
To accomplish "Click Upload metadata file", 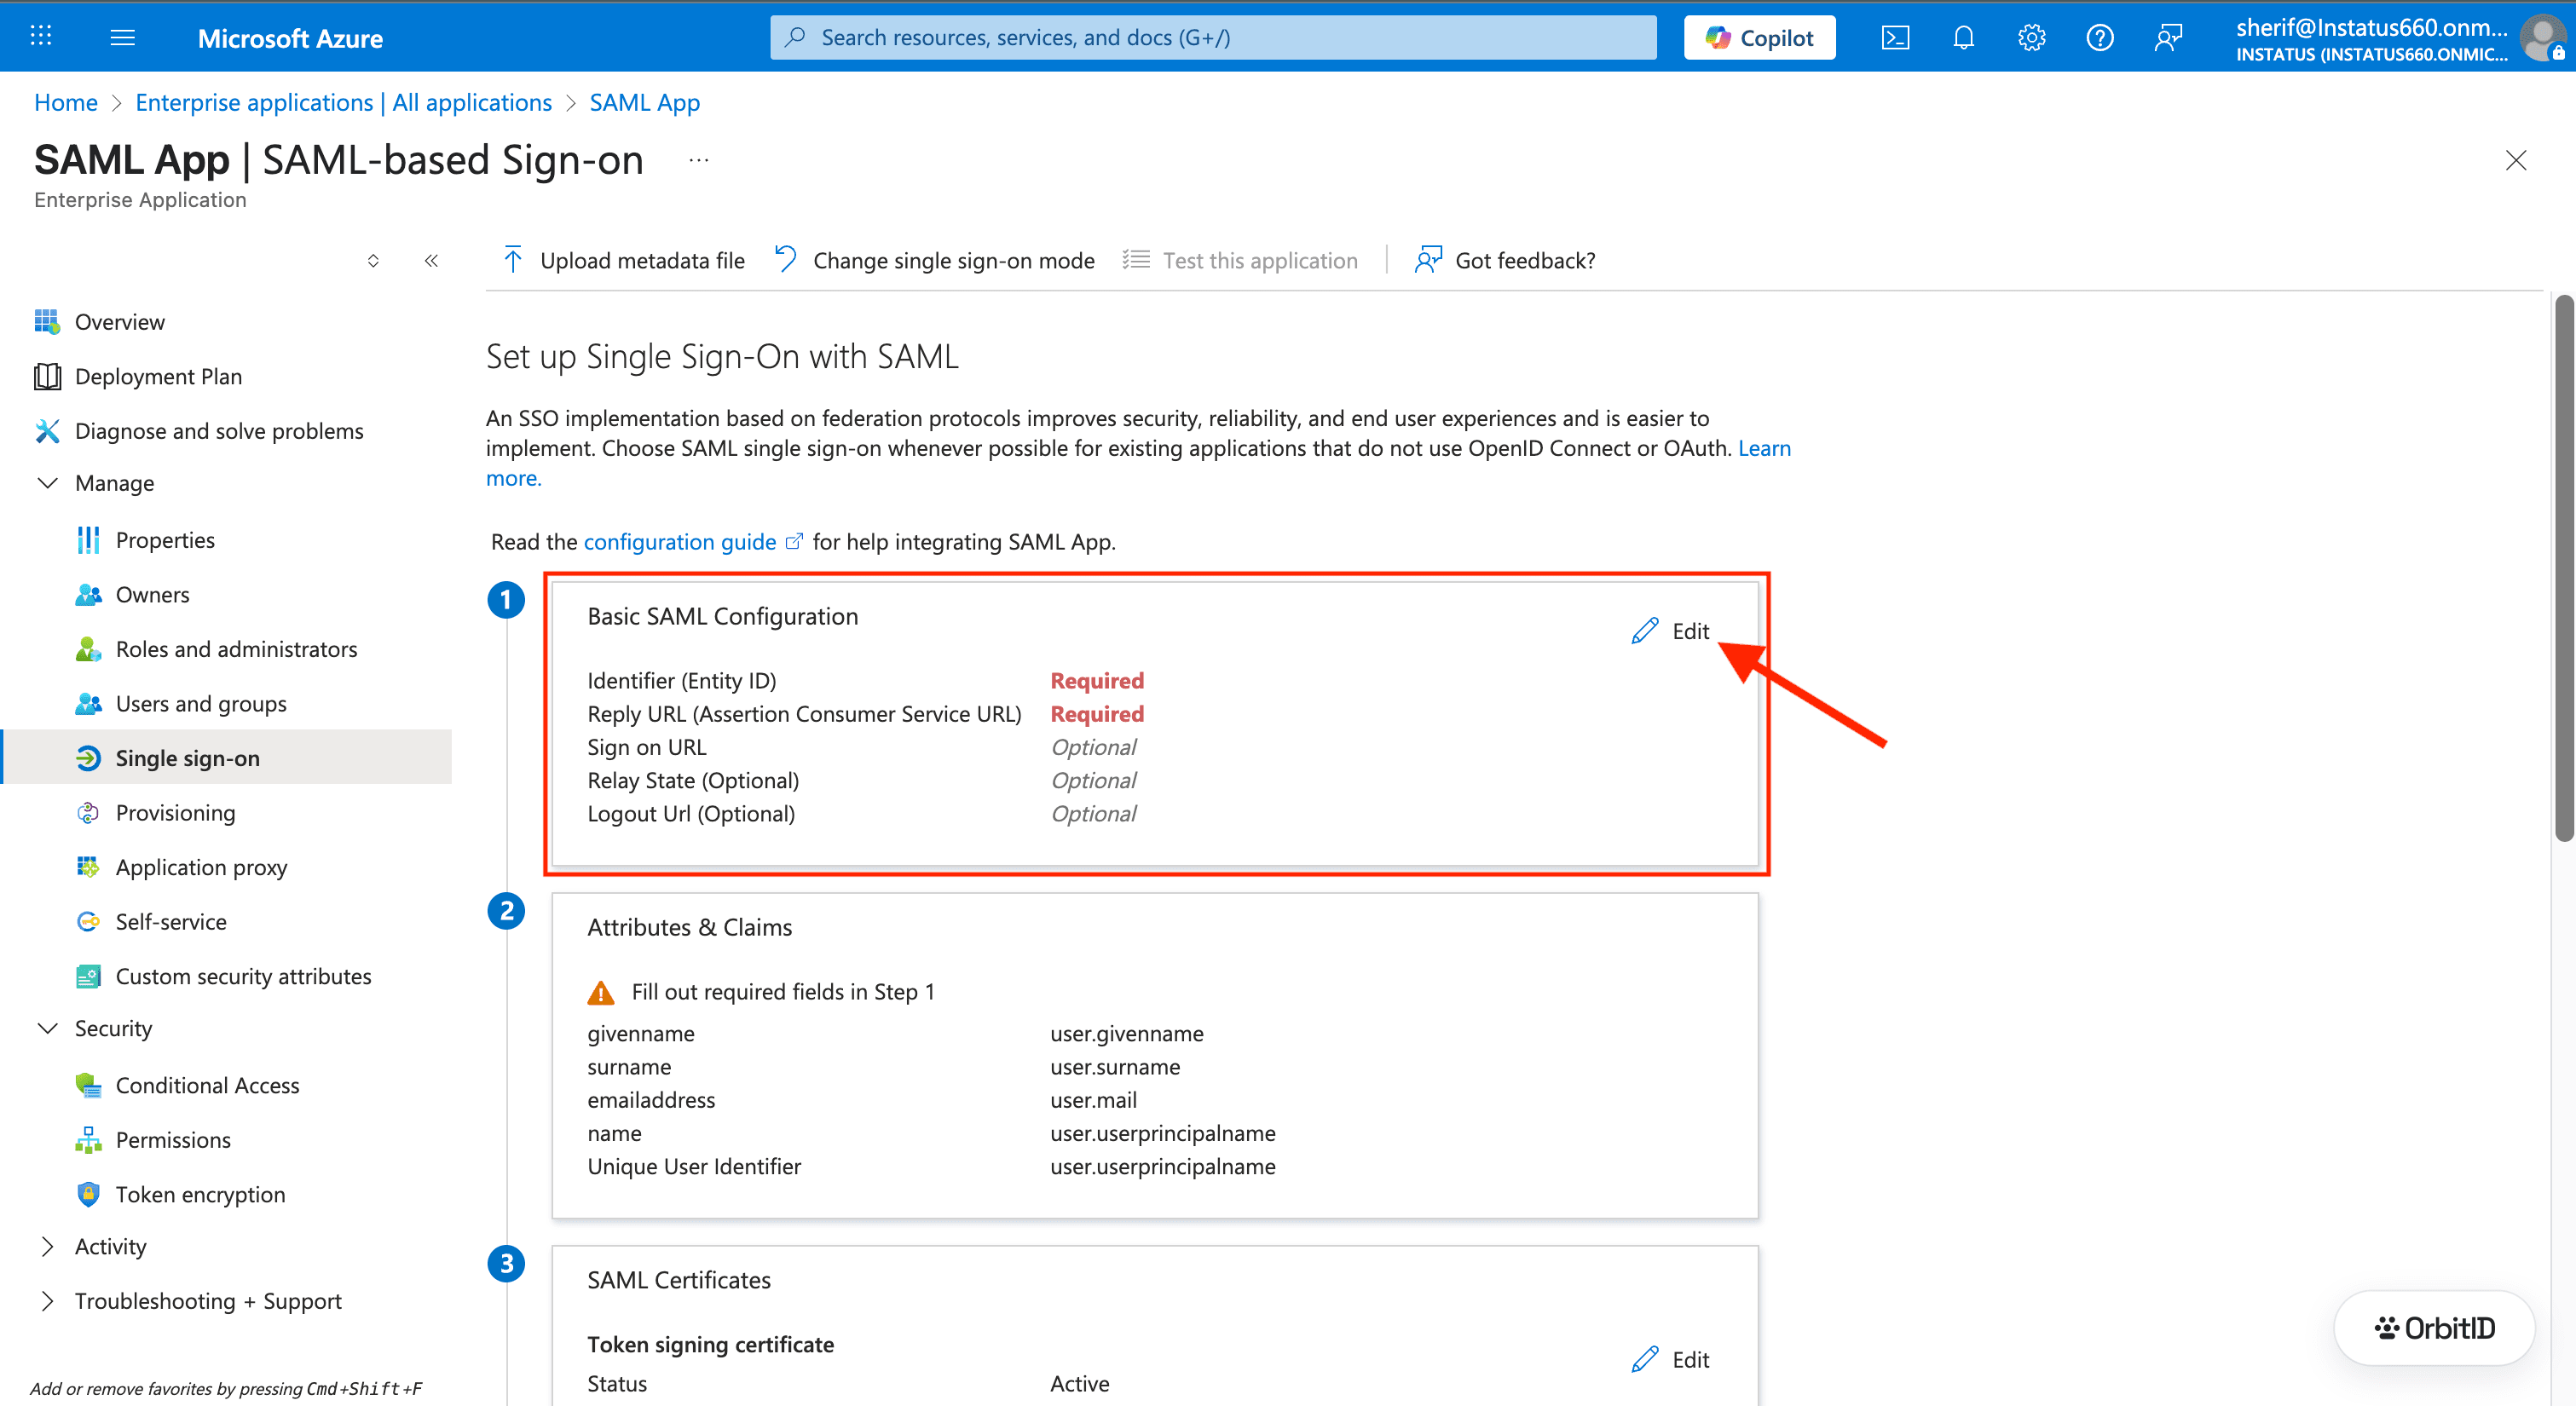I will pos(624,261).
